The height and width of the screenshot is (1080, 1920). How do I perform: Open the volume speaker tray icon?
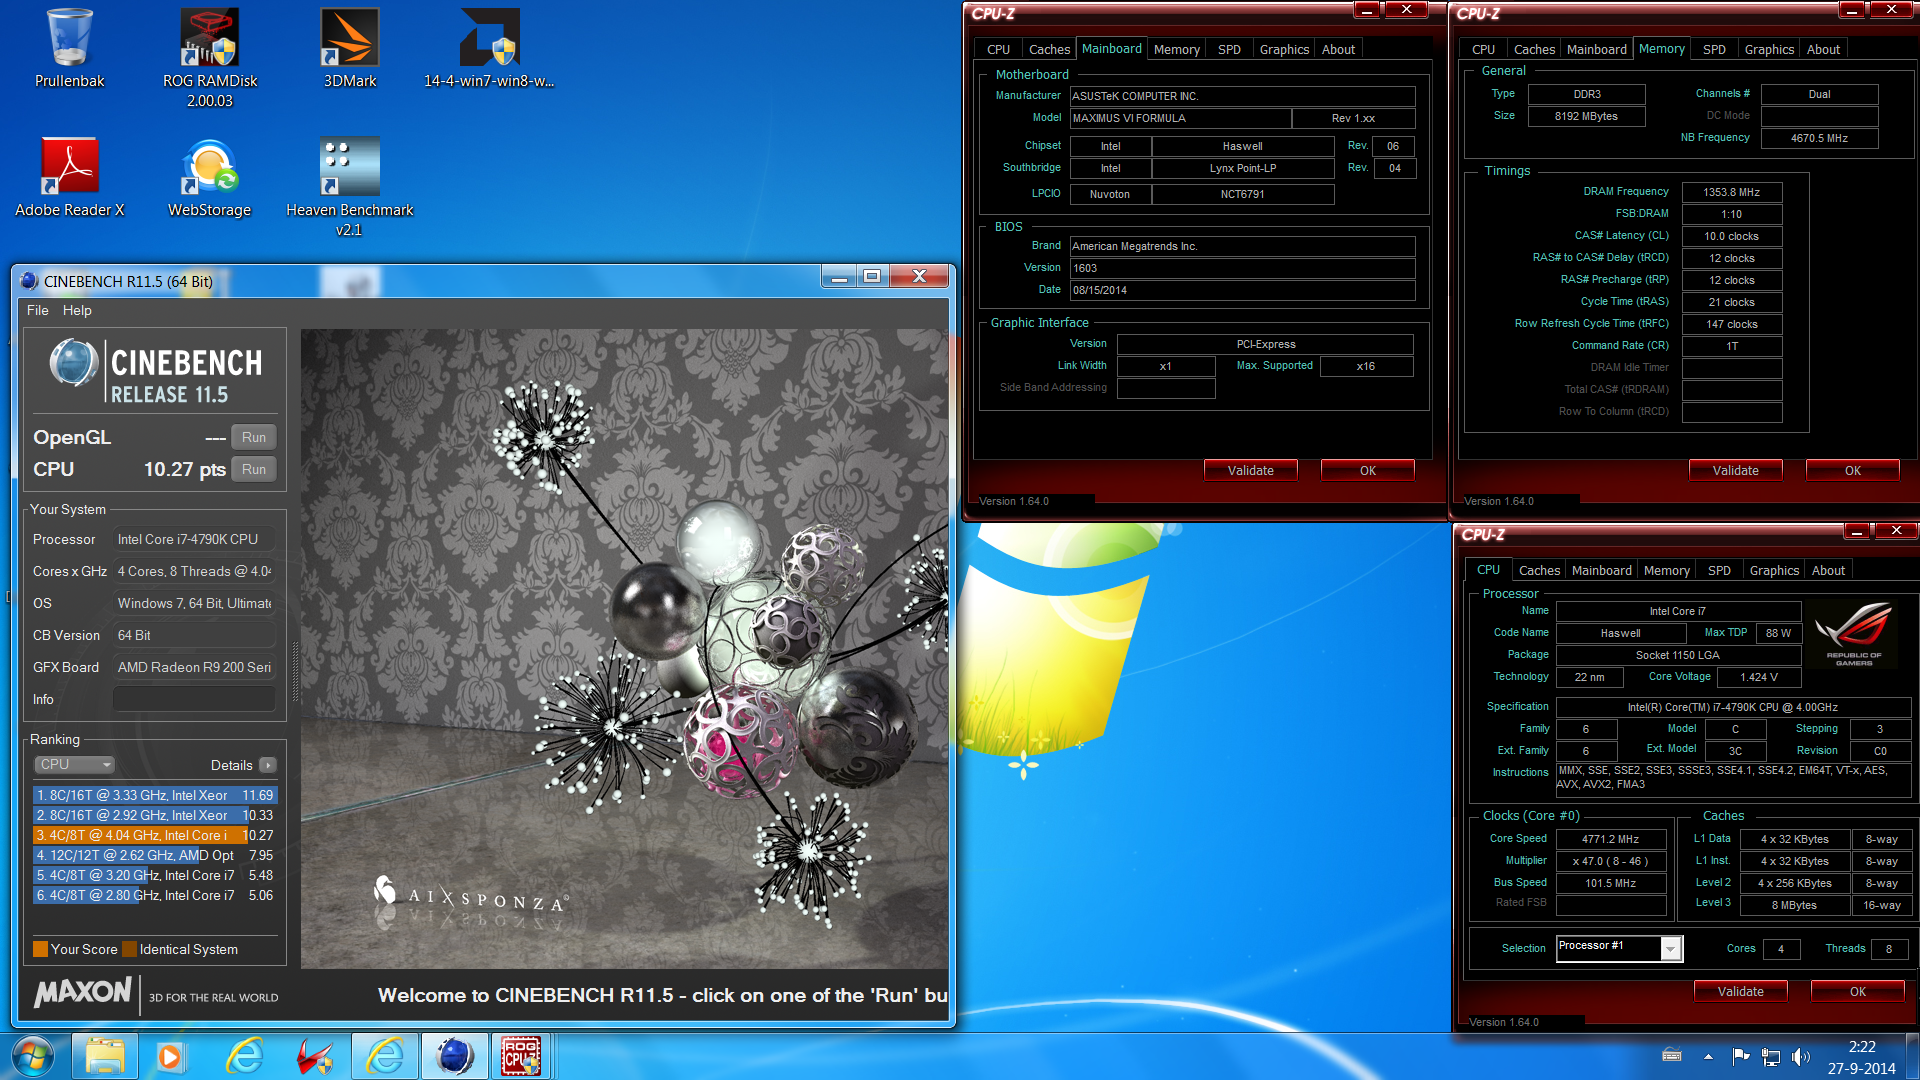(x=1801, y=1056)
